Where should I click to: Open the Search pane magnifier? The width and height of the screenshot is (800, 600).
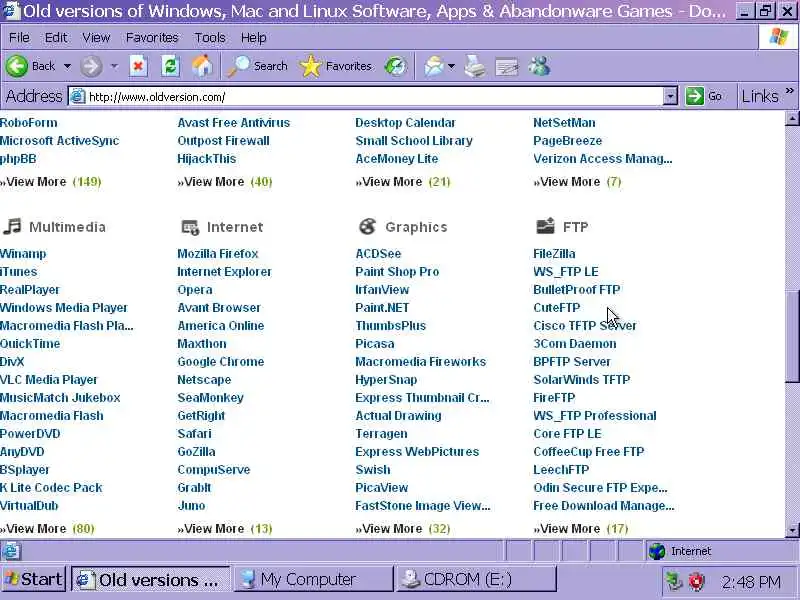[238, 66]
